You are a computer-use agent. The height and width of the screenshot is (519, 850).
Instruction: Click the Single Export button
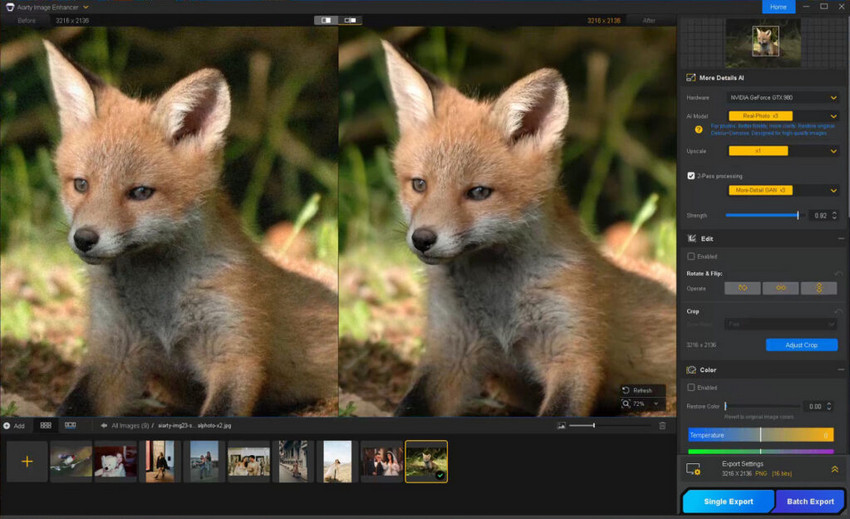pyautogui.click(x=728, y=502)
